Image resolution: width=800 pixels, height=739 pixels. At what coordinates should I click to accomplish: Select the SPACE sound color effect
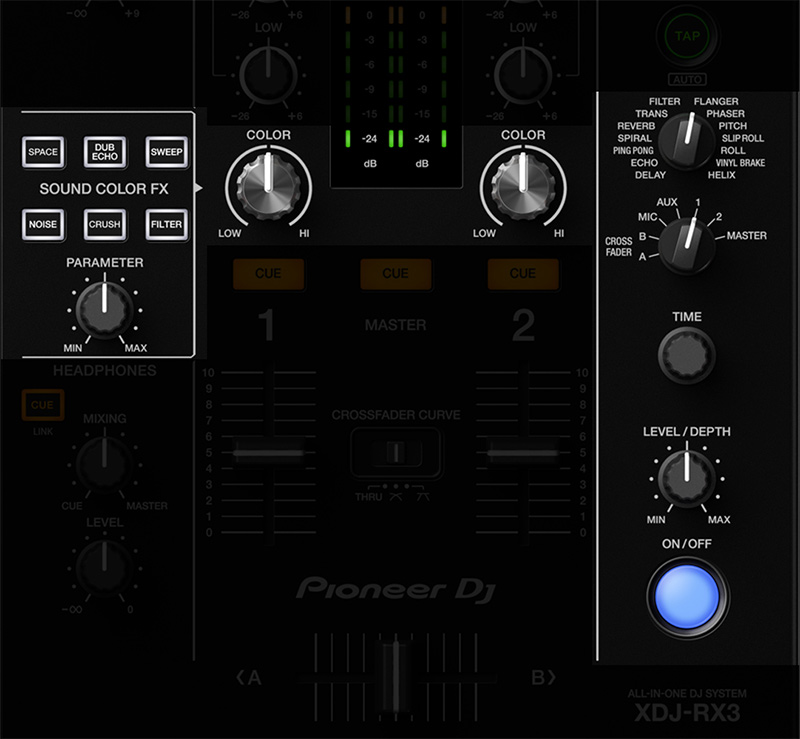tap(43, 151)
